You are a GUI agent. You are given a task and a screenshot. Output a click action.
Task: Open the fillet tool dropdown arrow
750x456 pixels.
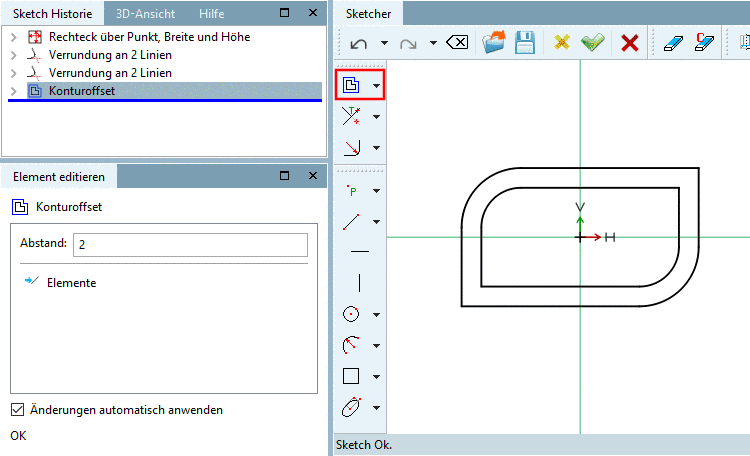point(376,148)
